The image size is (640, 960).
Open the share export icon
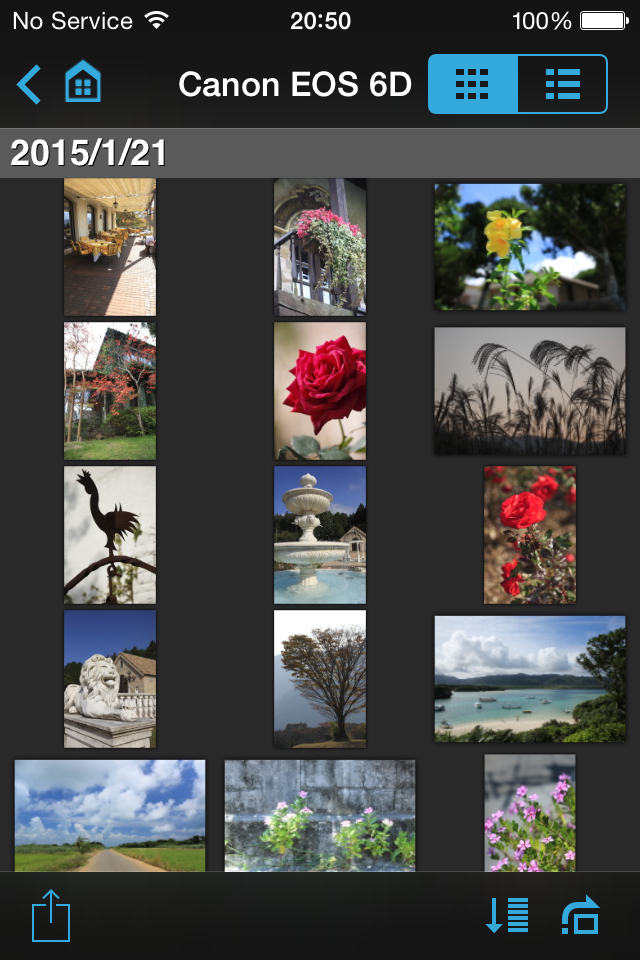[50, 916]
